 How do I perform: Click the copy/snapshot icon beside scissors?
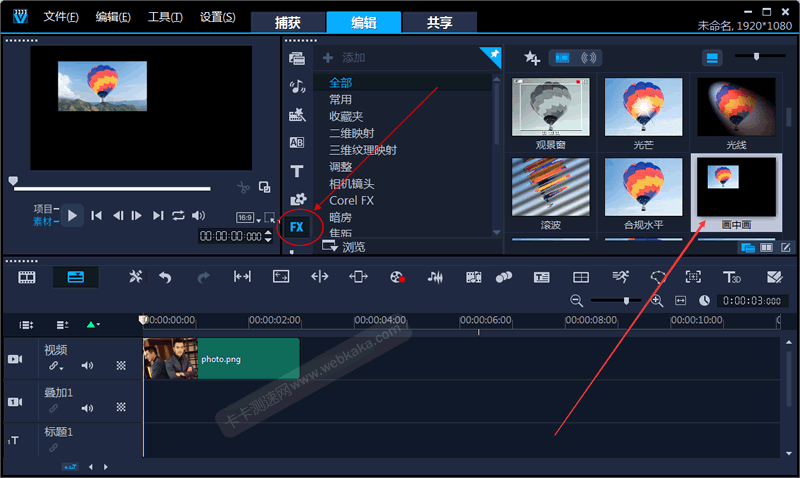click(x=264, y=187)
